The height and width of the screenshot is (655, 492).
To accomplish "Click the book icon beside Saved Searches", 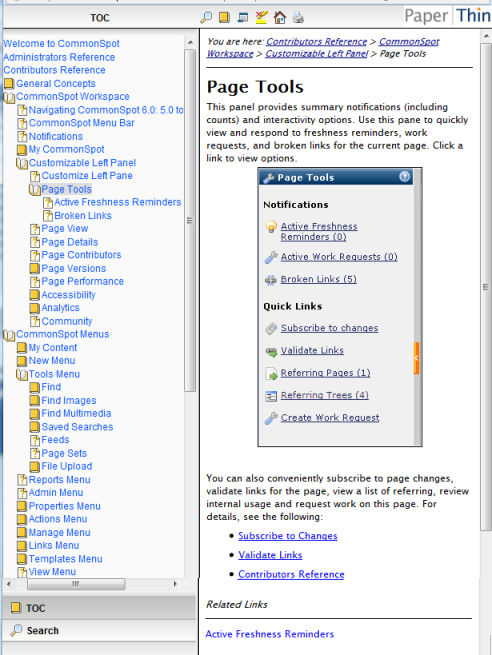I will coord(35,427).
